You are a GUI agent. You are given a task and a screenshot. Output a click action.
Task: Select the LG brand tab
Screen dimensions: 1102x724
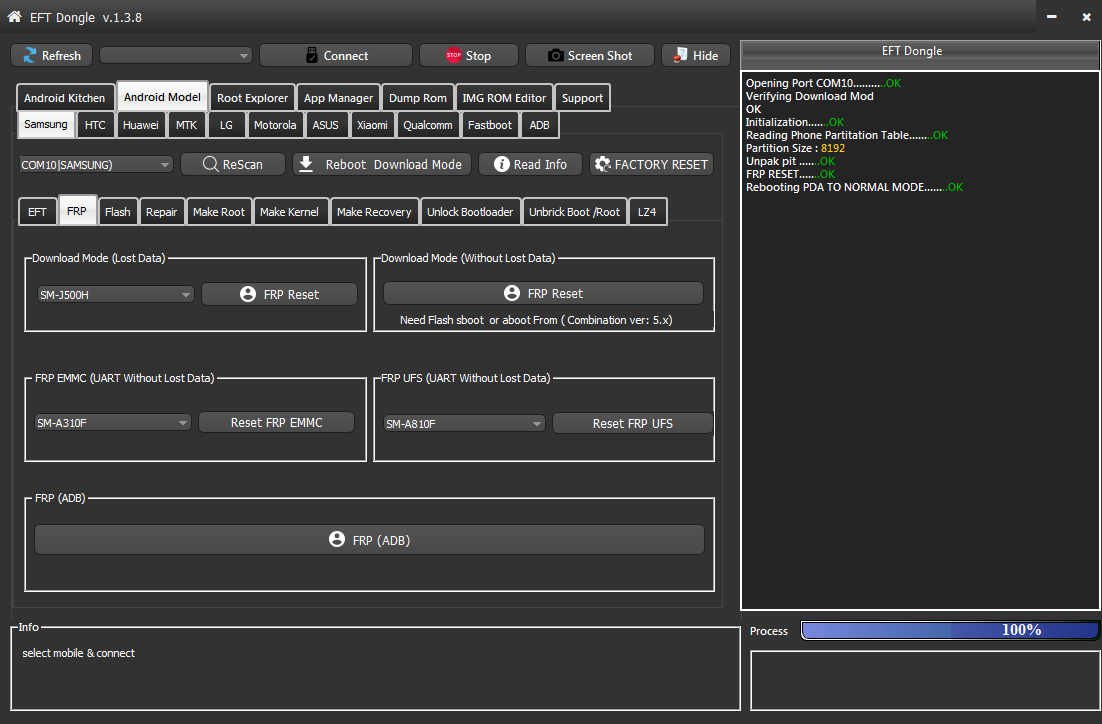(226, 124)
